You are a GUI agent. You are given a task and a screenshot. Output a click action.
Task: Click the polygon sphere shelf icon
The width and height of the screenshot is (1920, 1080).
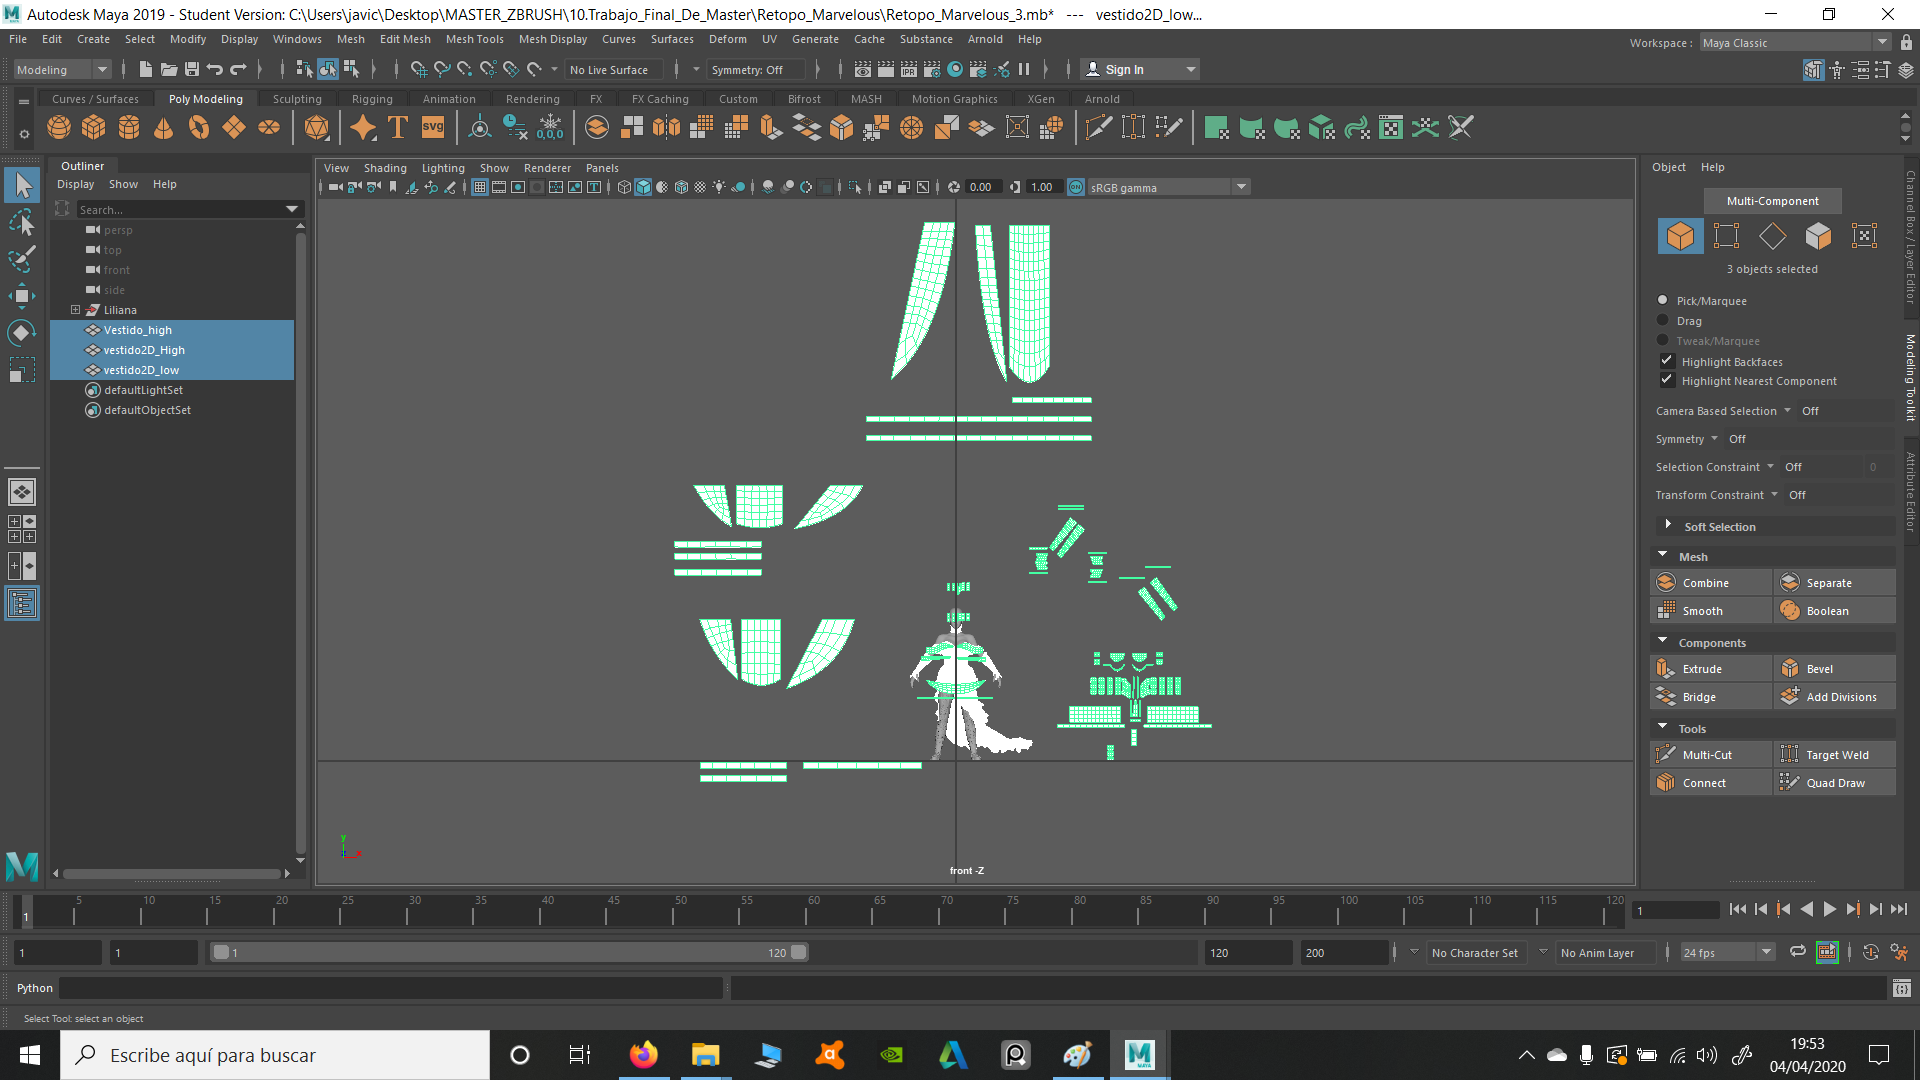(x=59, y=128)
